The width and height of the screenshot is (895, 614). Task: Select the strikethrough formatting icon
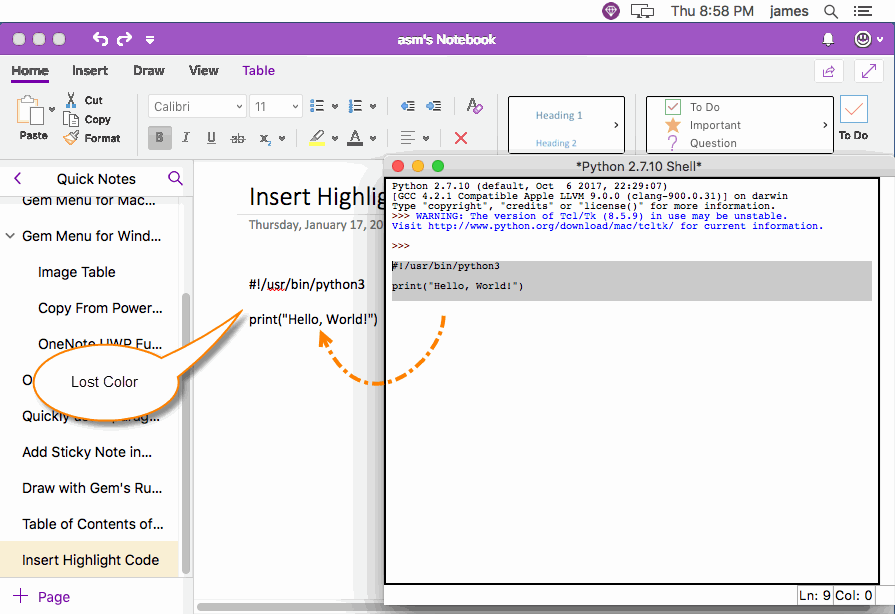(x=238, y=138)
